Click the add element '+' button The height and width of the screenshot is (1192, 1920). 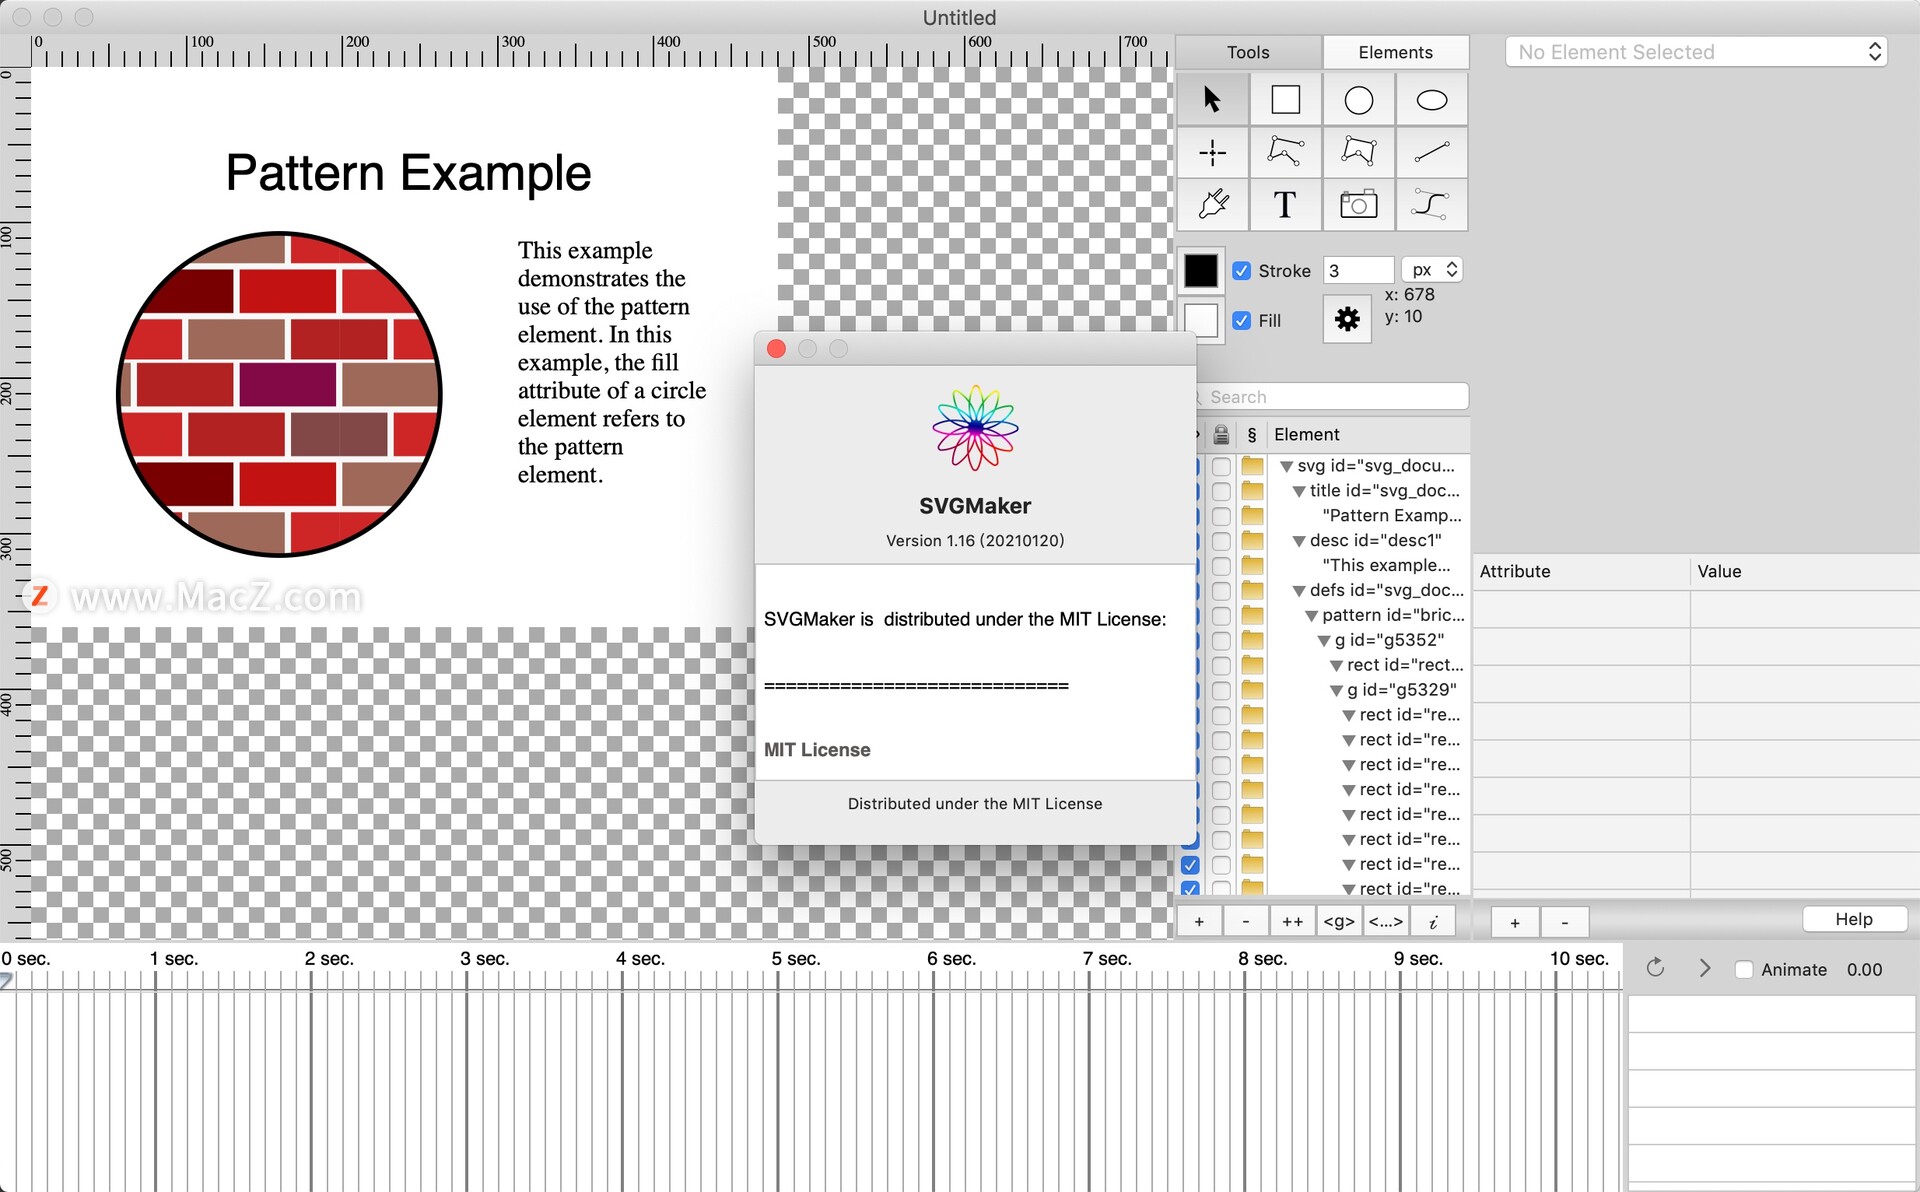coord(1199,921)
